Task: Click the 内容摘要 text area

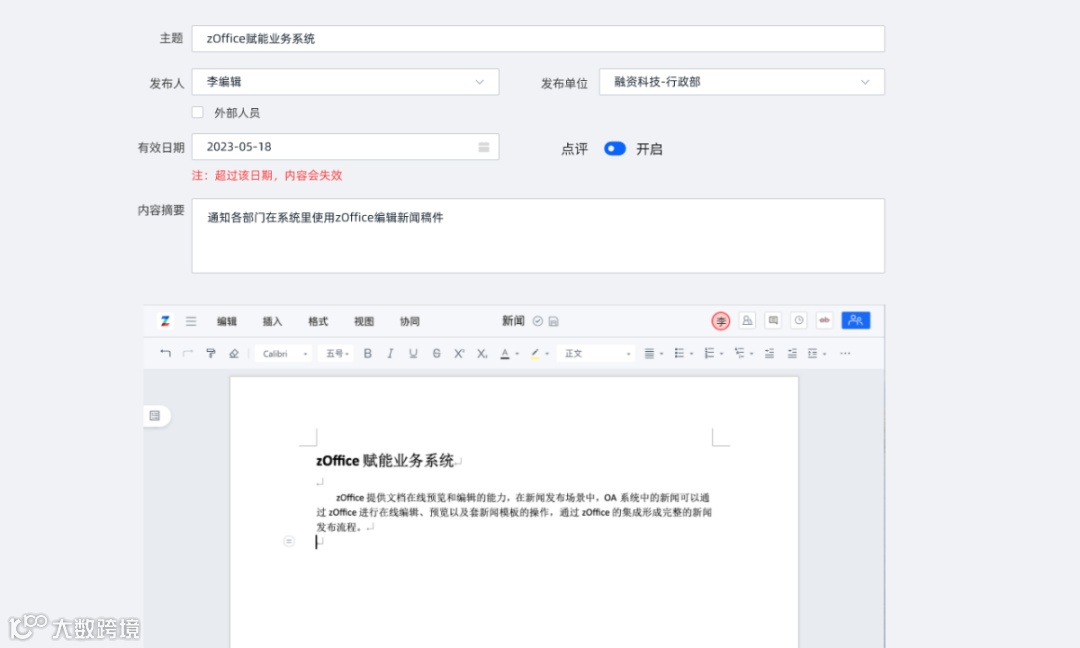Action: (x=538, y=236)
